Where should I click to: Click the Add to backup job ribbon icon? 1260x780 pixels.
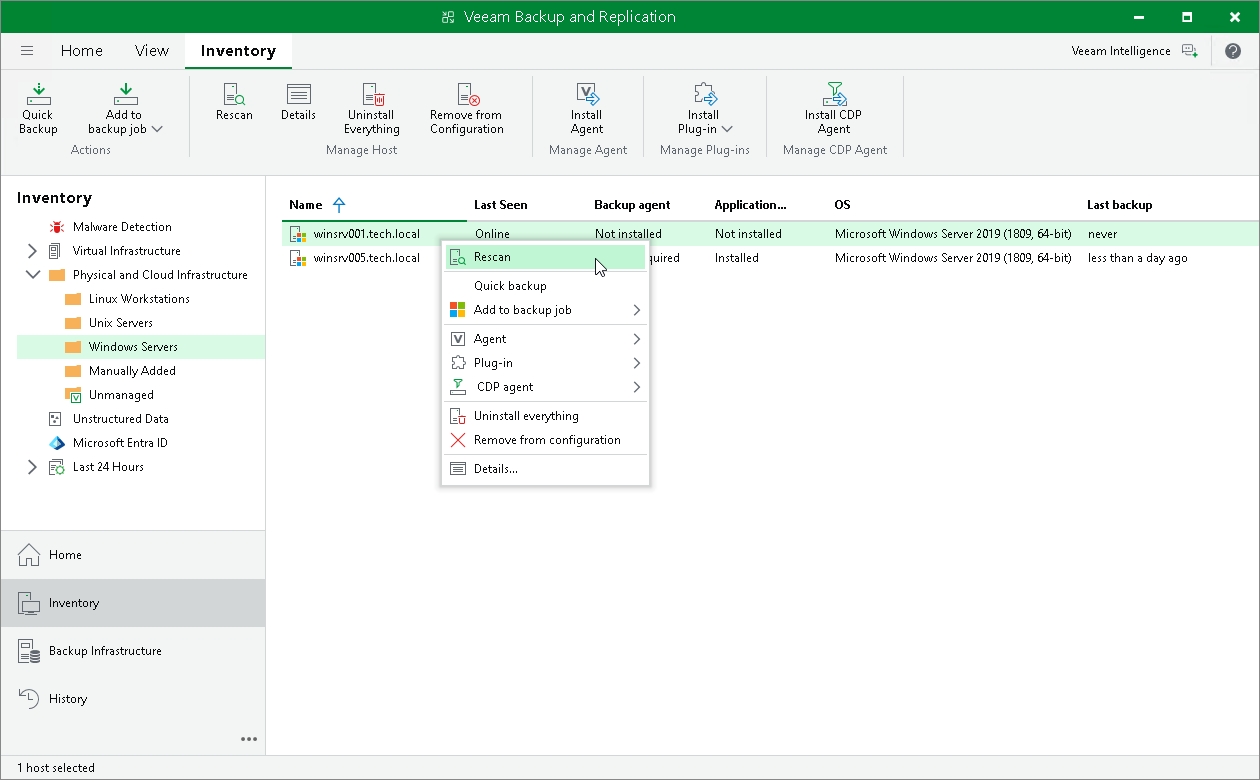coord(125,108)
